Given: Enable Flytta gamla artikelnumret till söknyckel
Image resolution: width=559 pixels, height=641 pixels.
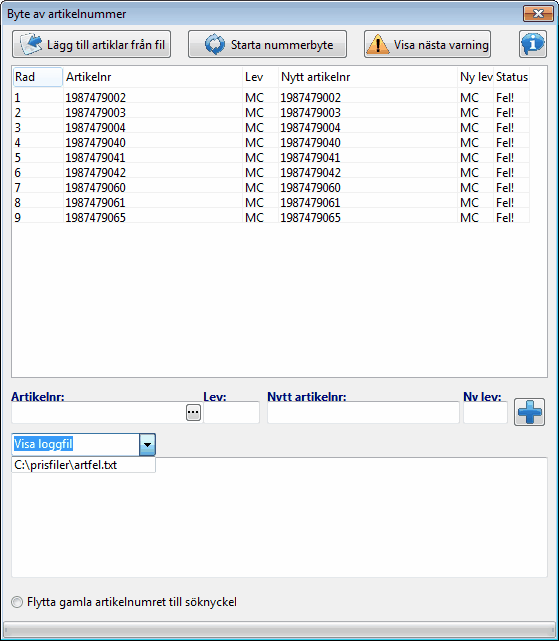Looking at the screenshot, I should click(17, 602).
